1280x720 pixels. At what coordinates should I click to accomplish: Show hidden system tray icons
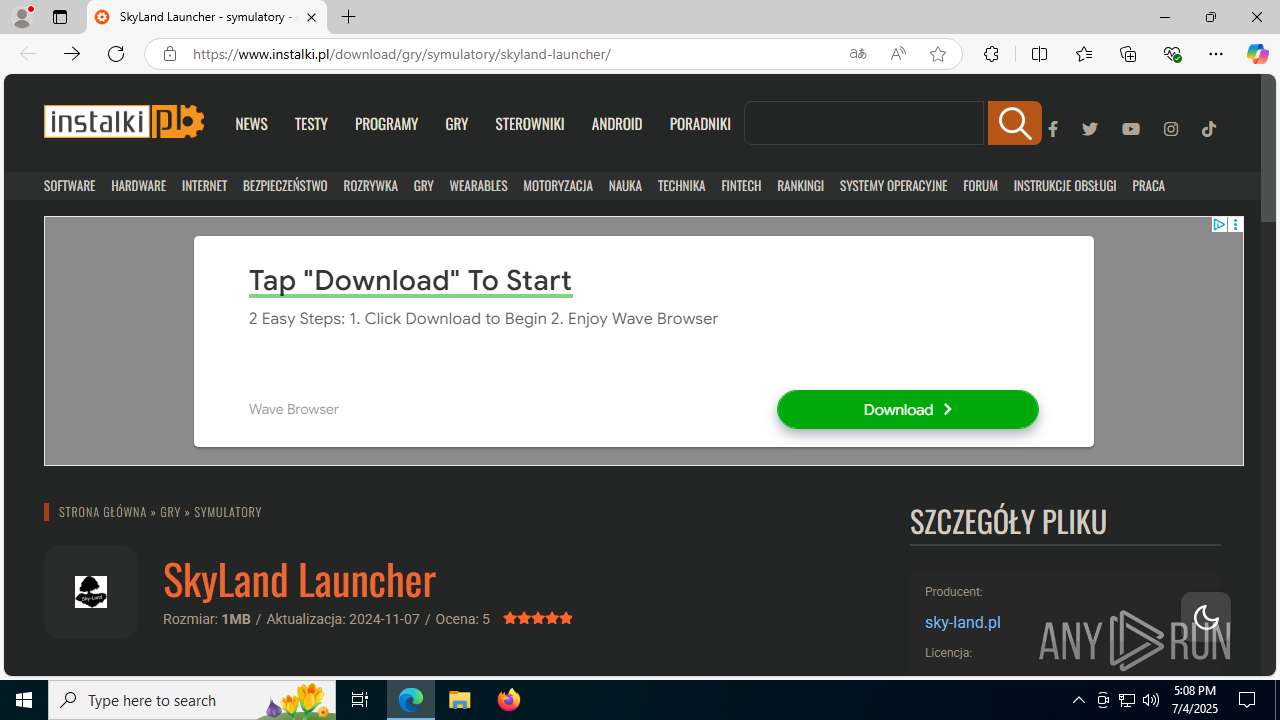coord(1079,700)
